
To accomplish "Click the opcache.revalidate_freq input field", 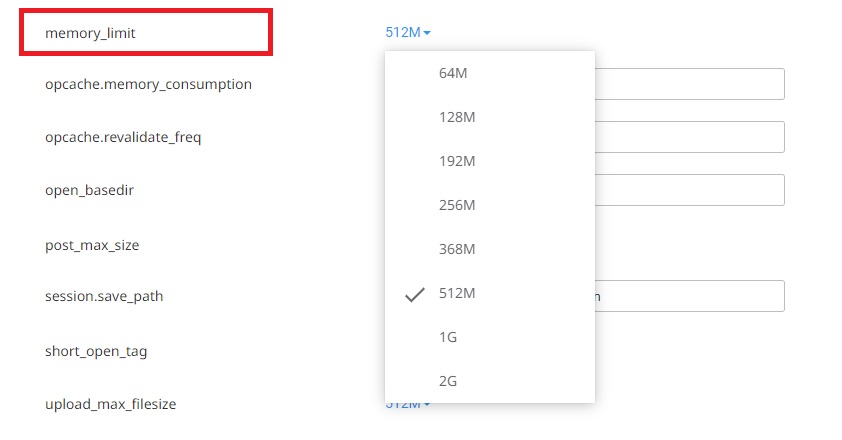I will point(689,137).
